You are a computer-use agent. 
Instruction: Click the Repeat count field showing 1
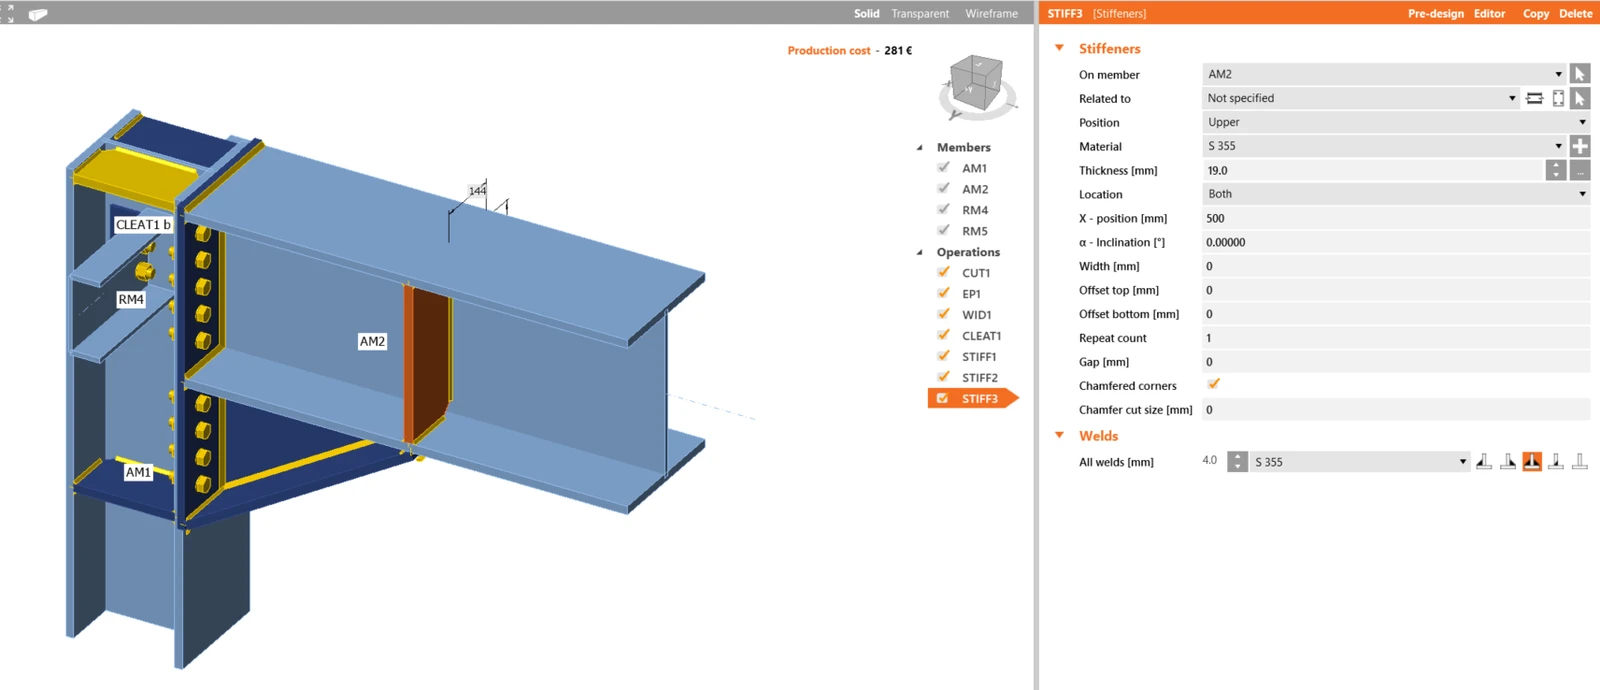tap(1396, 338)
